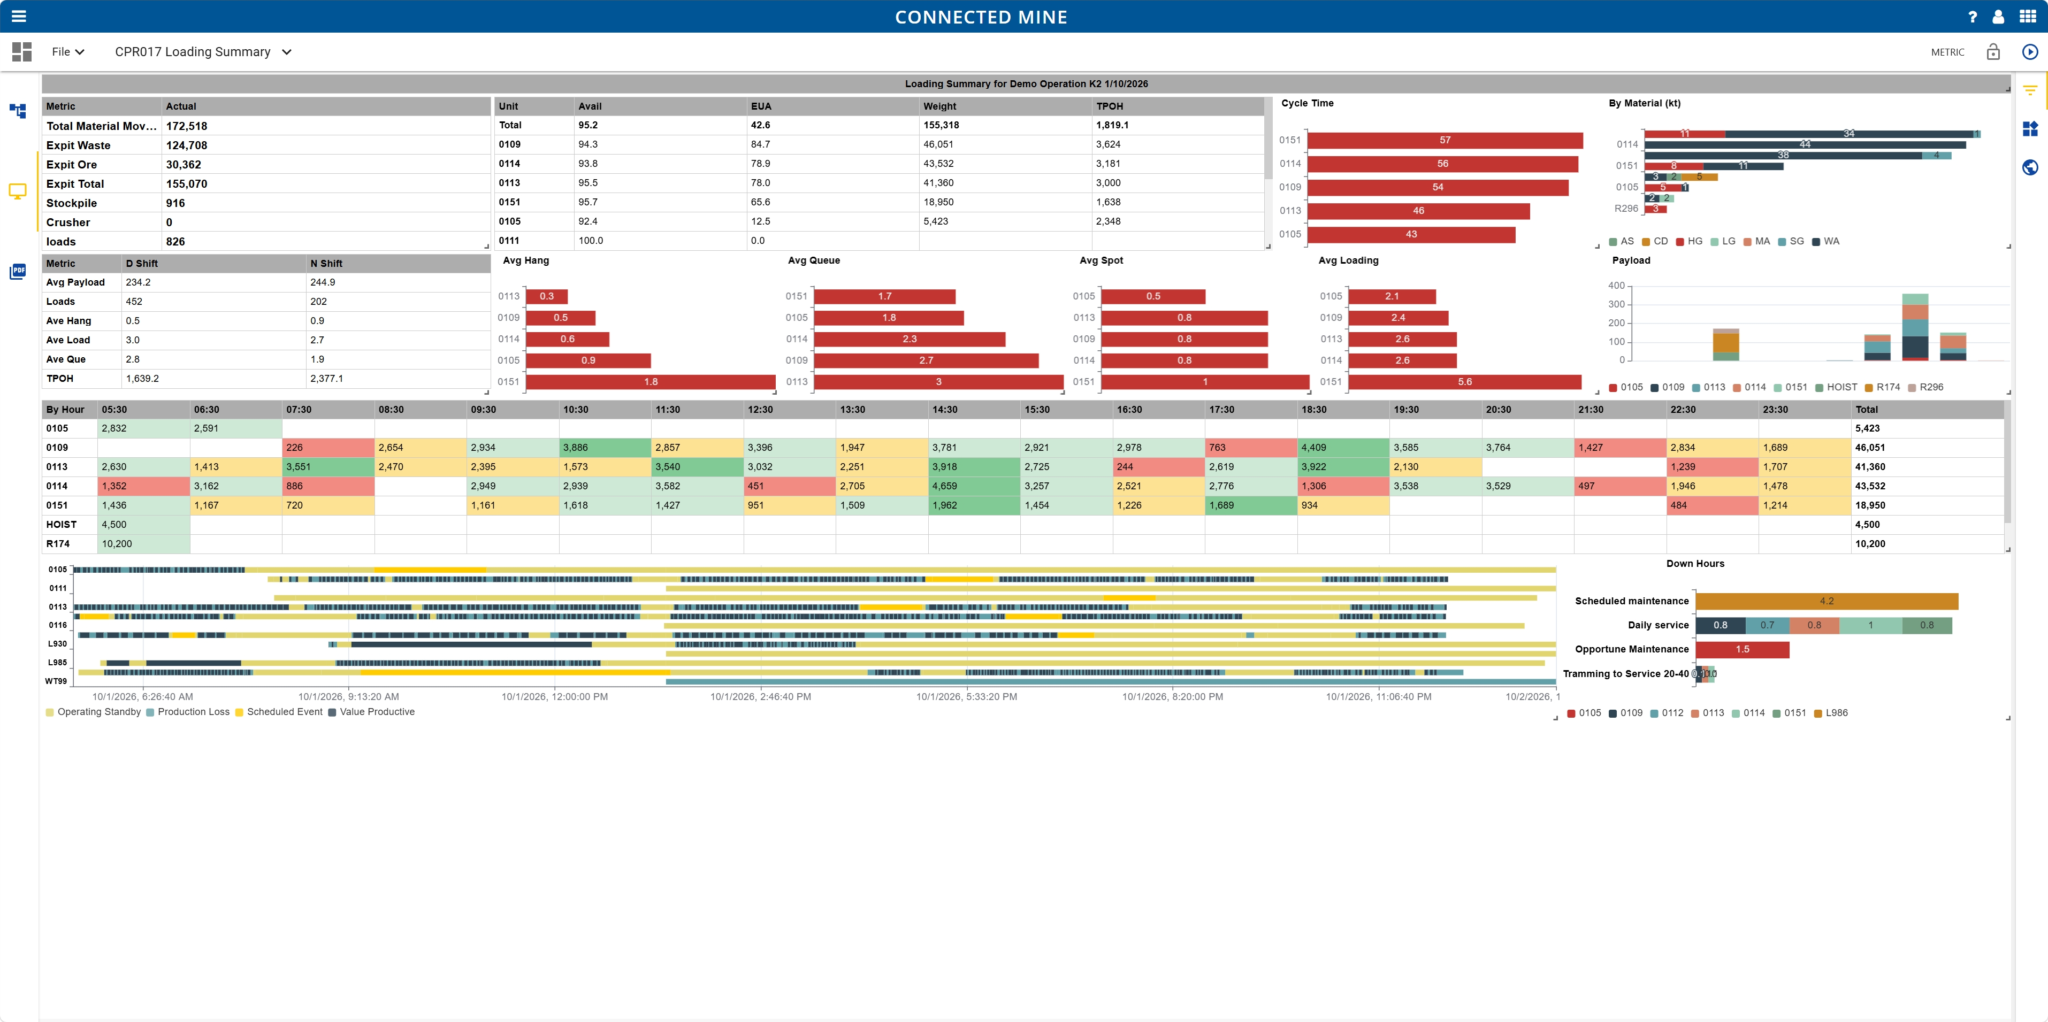Screen dimensions: 2048x1022
Task: Open the filter icon in right sidebar
Action: tap(2030, 91)
